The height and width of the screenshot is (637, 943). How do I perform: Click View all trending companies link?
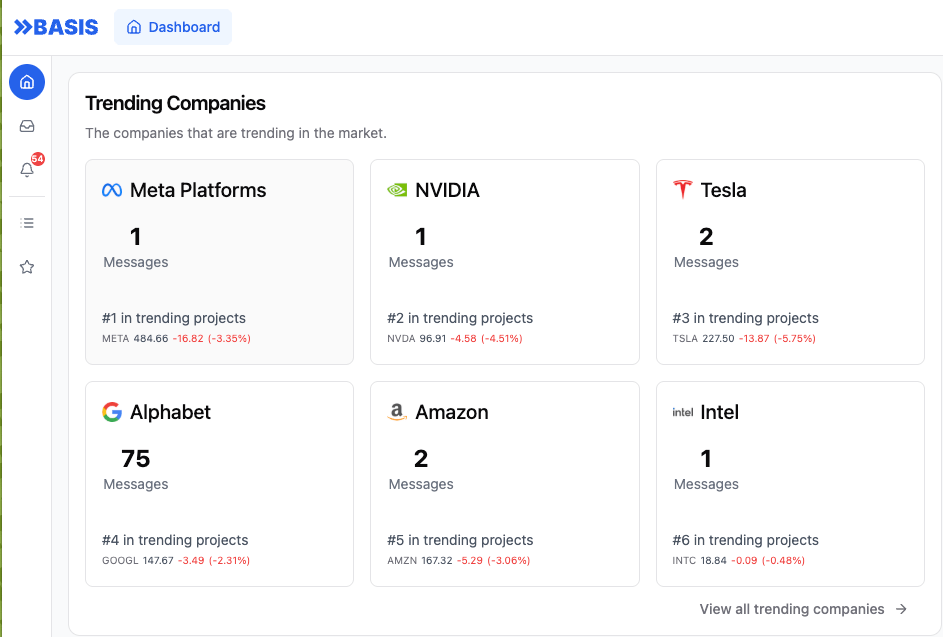pos(791,609)
